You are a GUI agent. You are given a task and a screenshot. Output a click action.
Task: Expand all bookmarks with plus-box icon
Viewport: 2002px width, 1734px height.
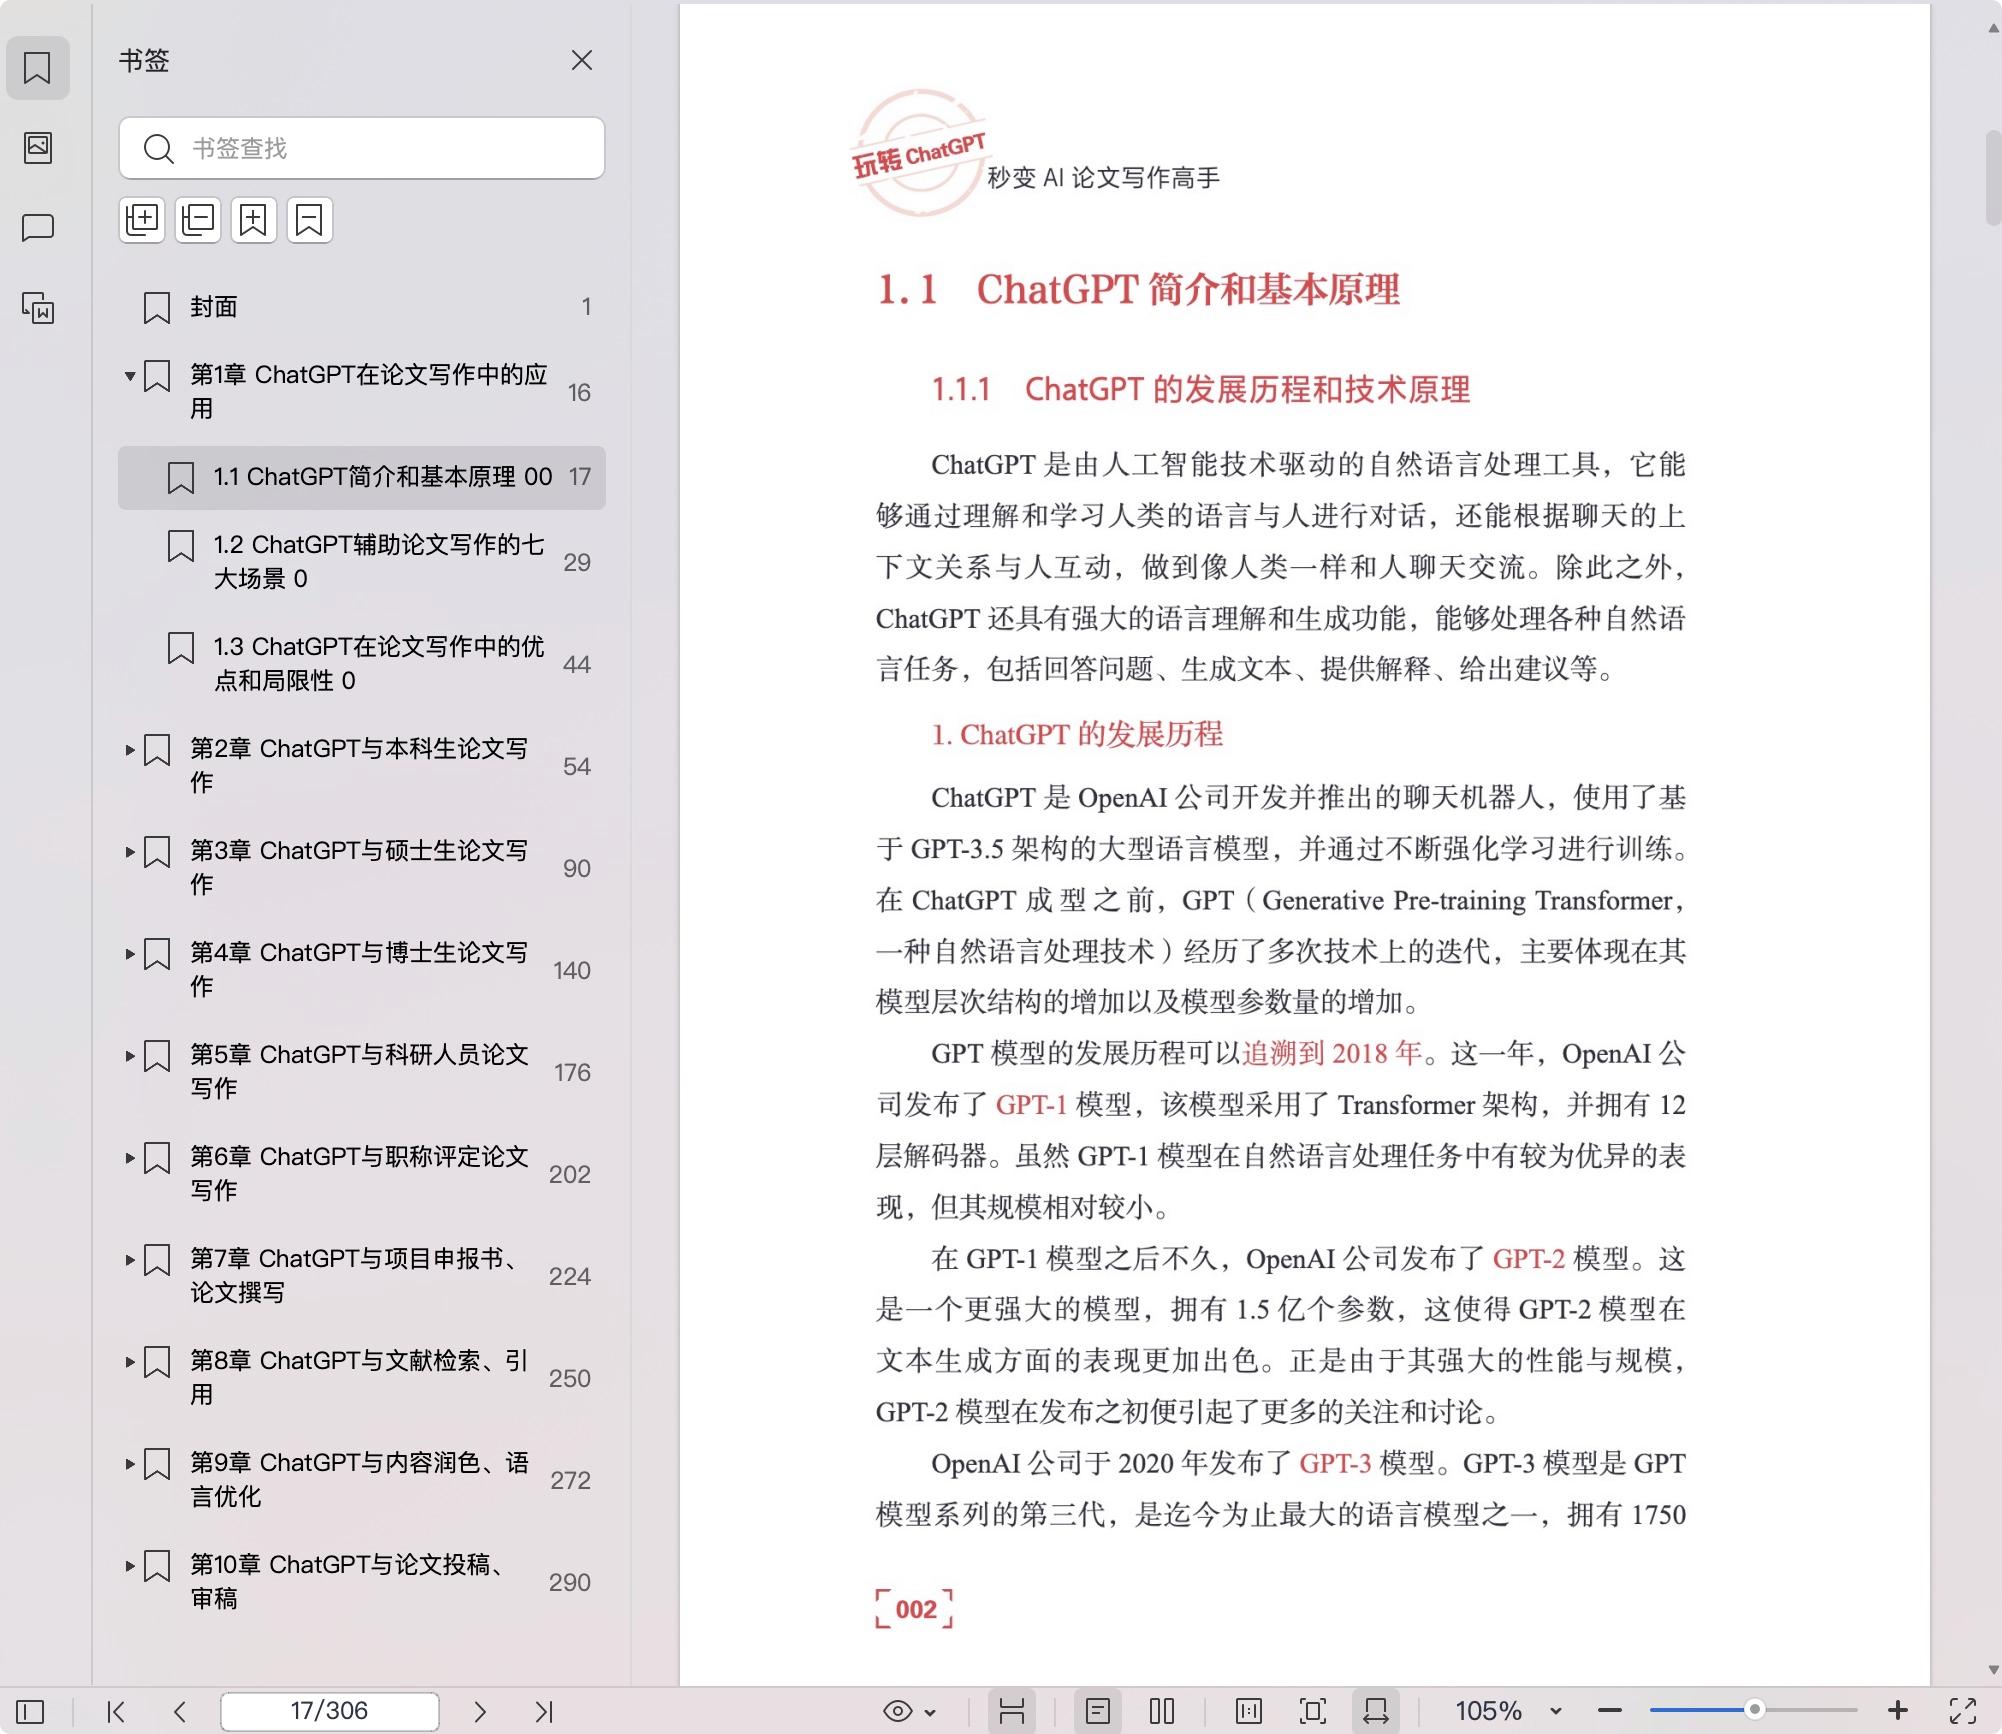(142, 220)
